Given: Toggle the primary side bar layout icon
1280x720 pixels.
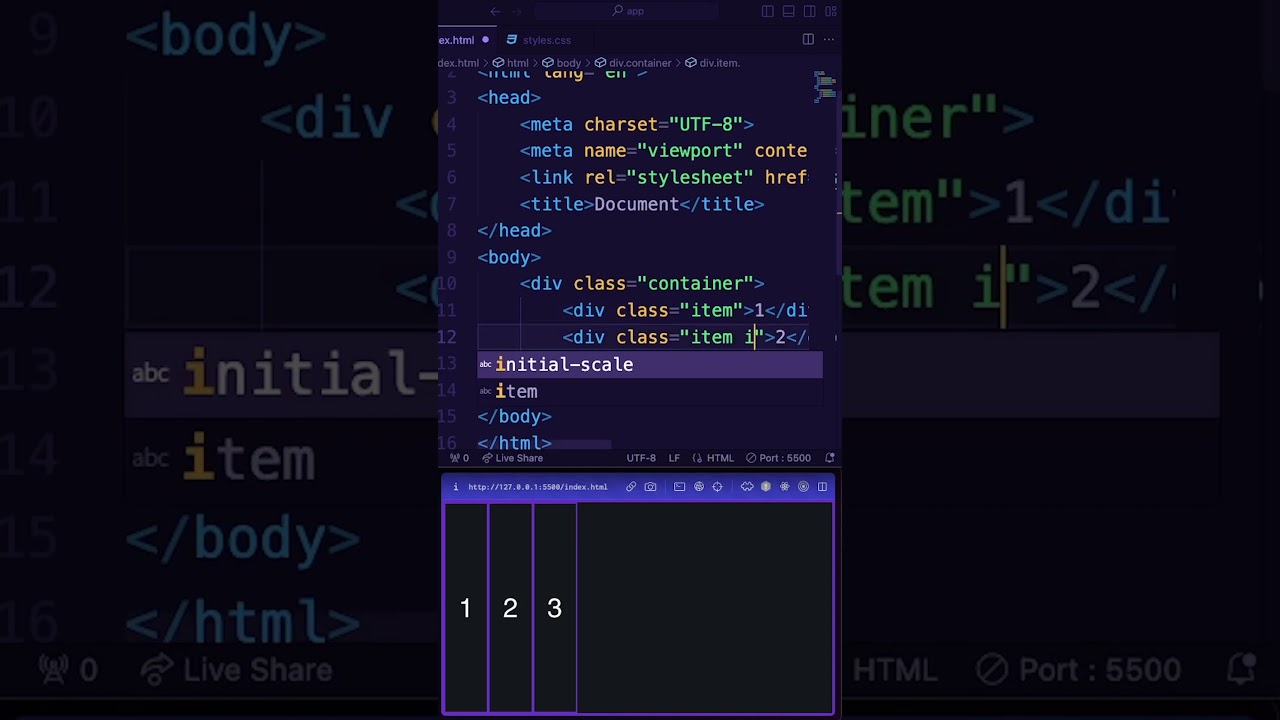Looking at the screenshot, I should tap(767, 11).
